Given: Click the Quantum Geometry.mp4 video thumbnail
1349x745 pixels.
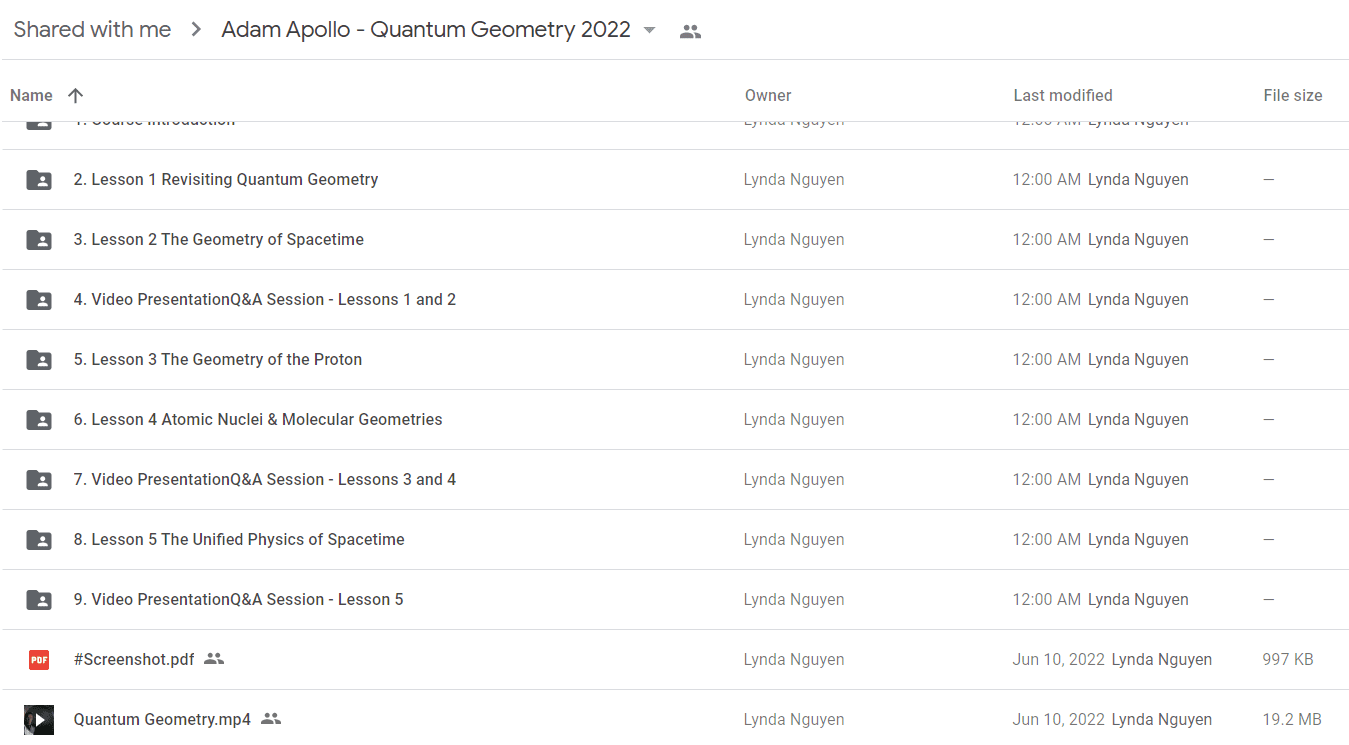Looking at the screenshot, I should (x=39, y=720).
